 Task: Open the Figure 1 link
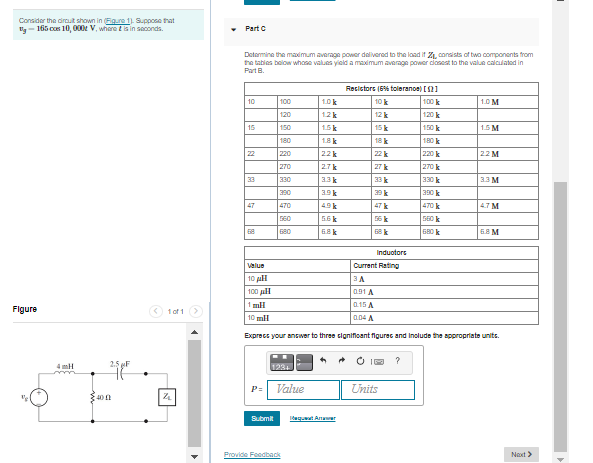tap(117, 20)
